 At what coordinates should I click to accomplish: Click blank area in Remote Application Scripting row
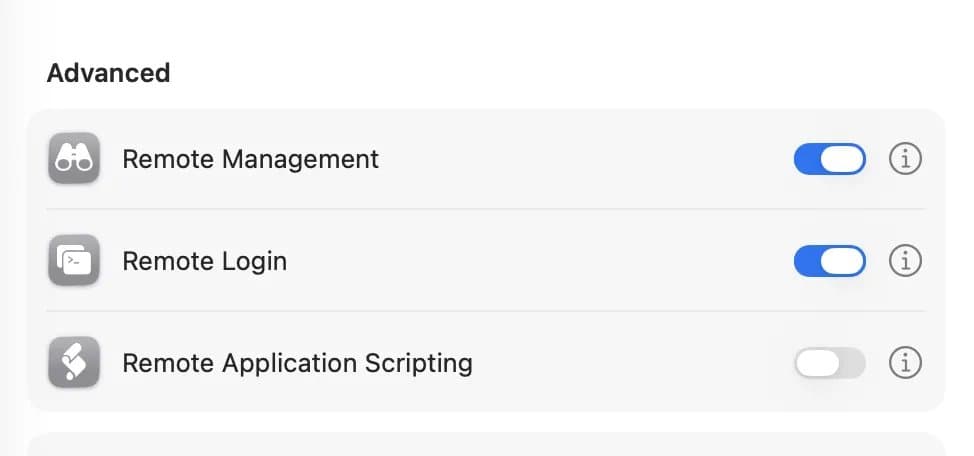(x=630, y=362)
